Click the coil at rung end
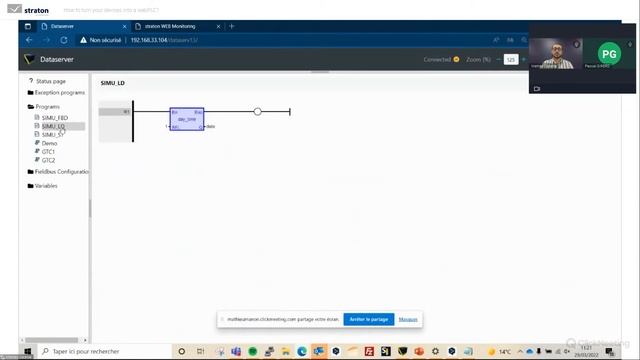Image resolution: width=640 pixels, height=360 pixels. pyautogui.click(x=258, y=111)
